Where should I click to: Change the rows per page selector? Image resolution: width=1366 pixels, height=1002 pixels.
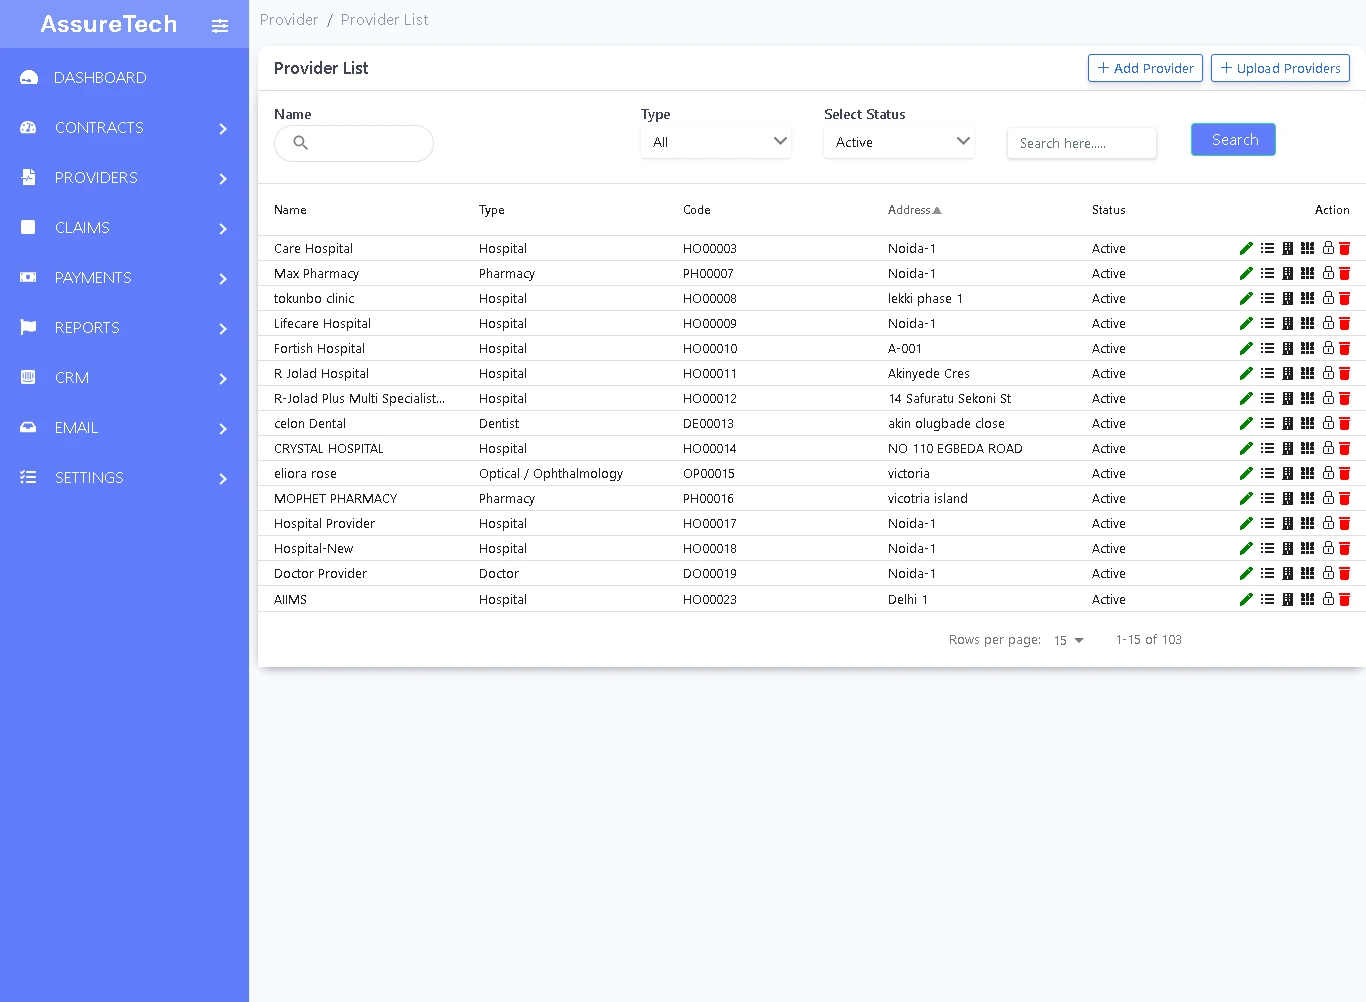tap(1068, 640)
